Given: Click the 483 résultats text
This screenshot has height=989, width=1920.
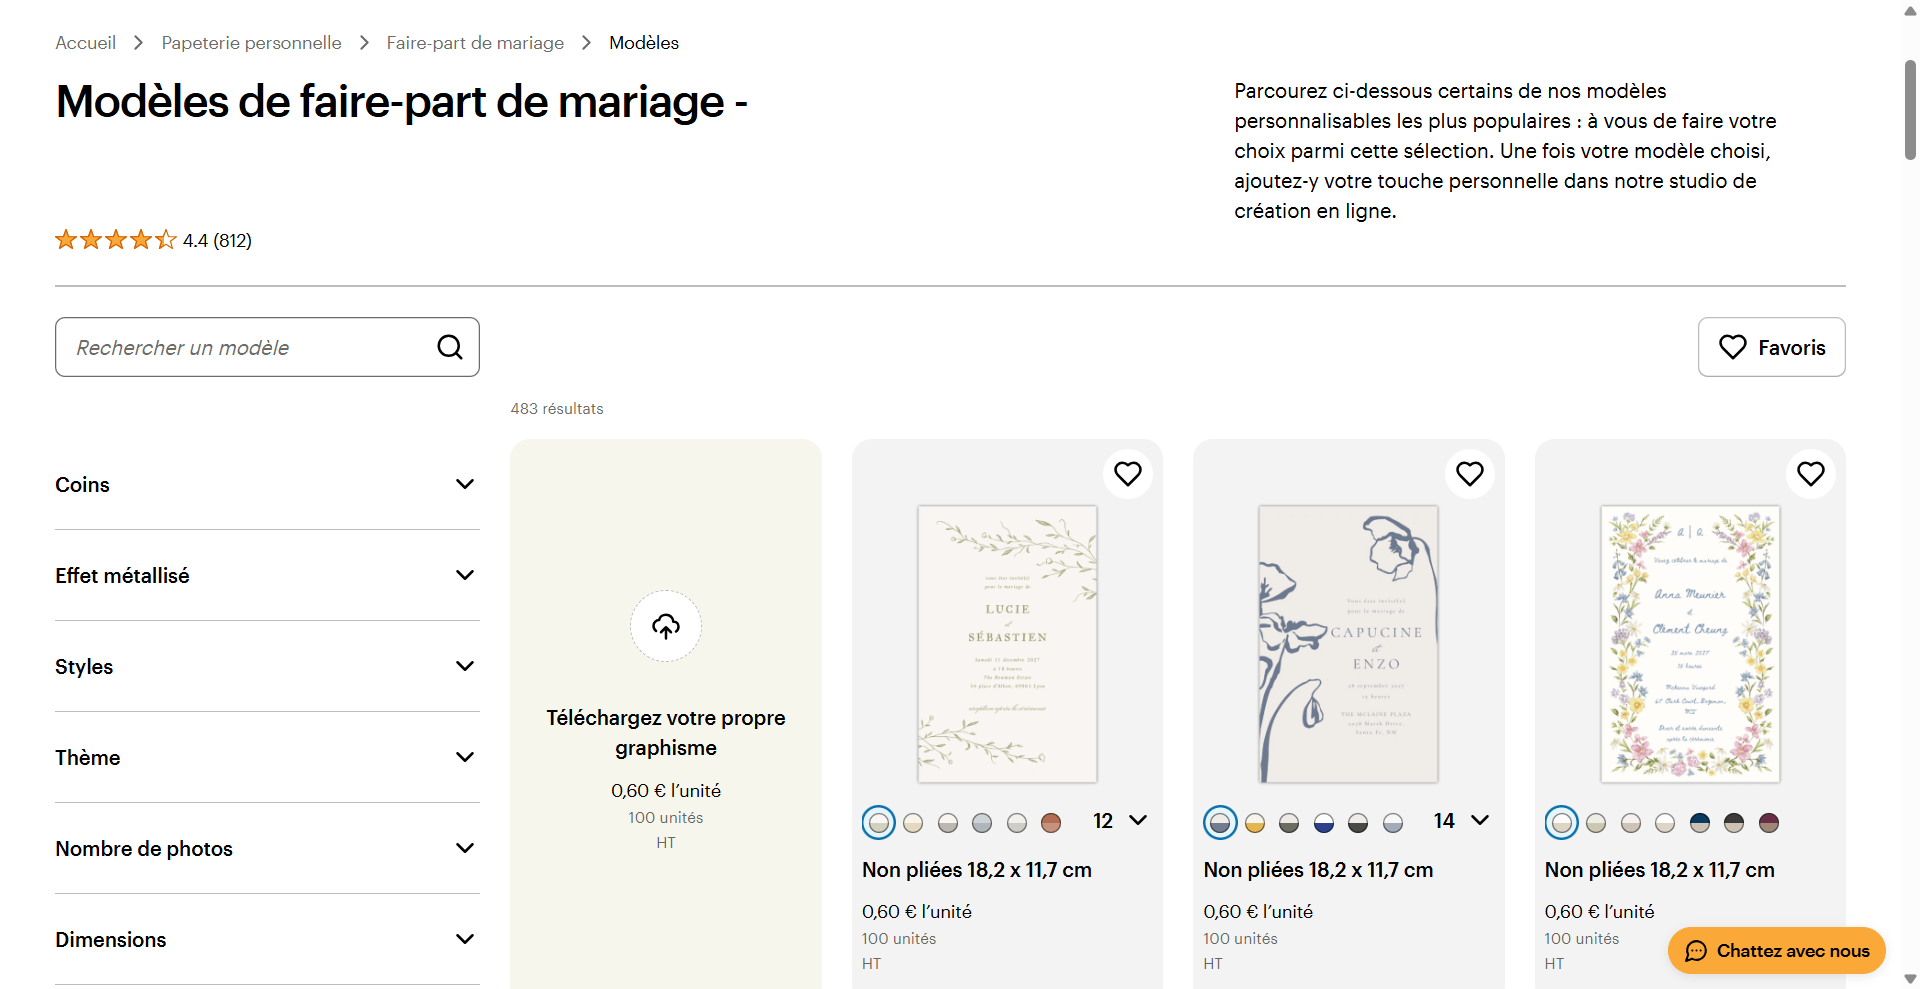Looking at the screenshot, I should (x=557, y=409).
